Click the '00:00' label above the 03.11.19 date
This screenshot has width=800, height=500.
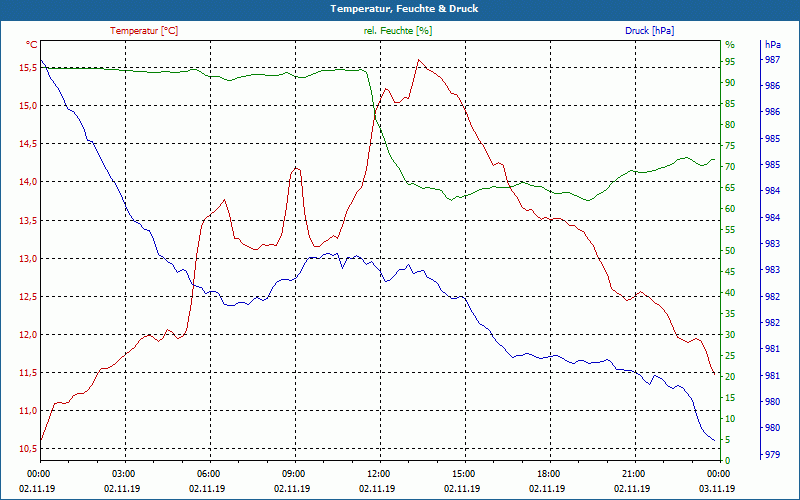[717, 474]
